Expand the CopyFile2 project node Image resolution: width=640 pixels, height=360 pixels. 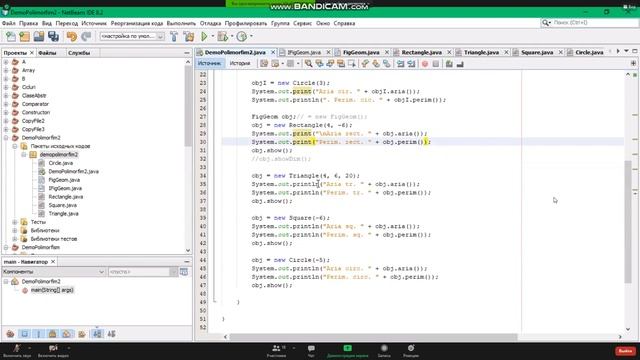pos(6,121)
